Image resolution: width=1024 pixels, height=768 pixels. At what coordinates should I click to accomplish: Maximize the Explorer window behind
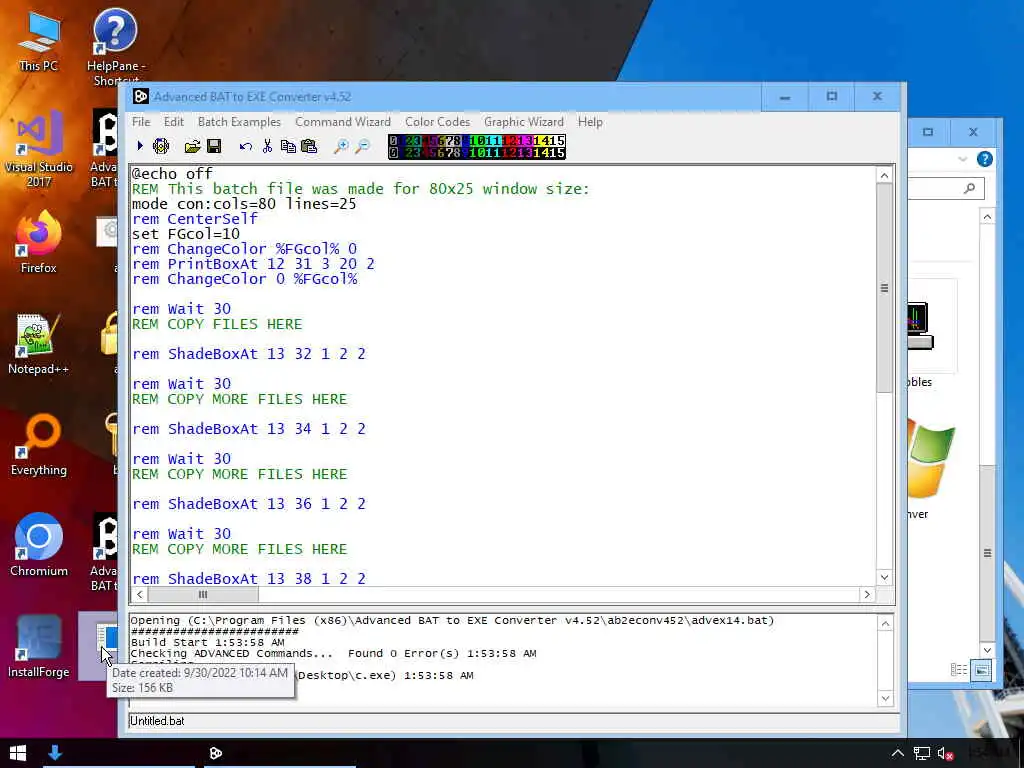tap(928, 132)
